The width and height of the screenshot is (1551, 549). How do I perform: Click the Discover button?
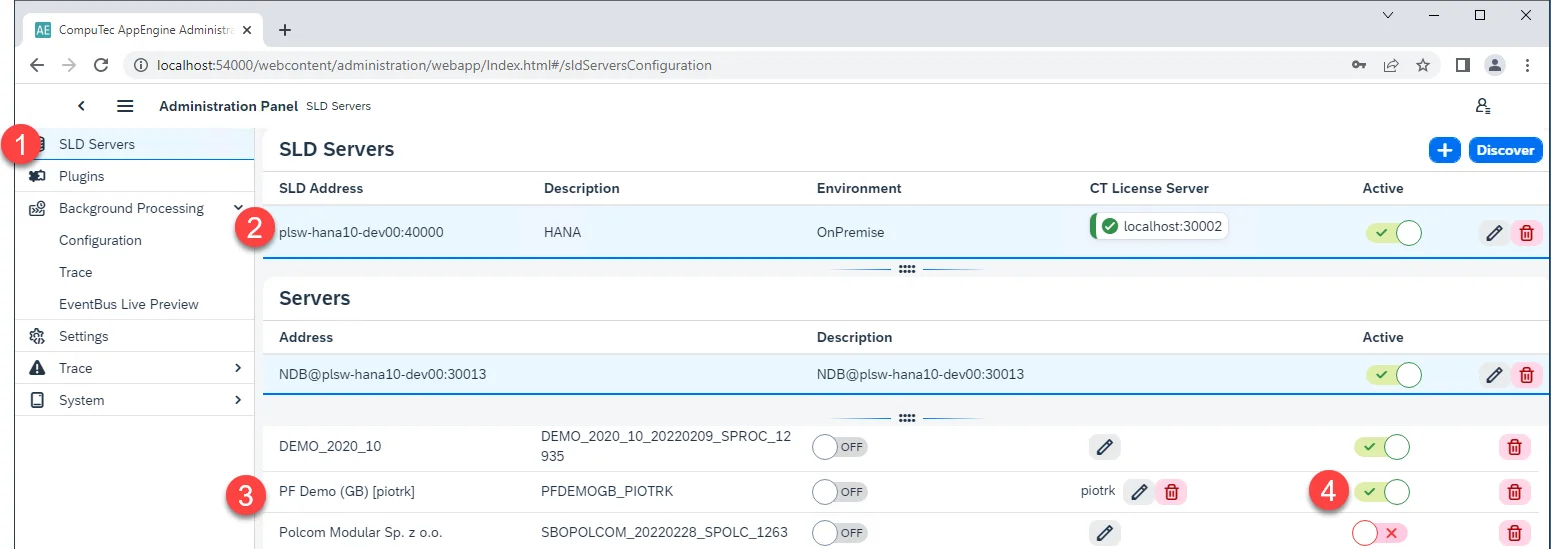pyautogui.click(x=1505, y=150)
